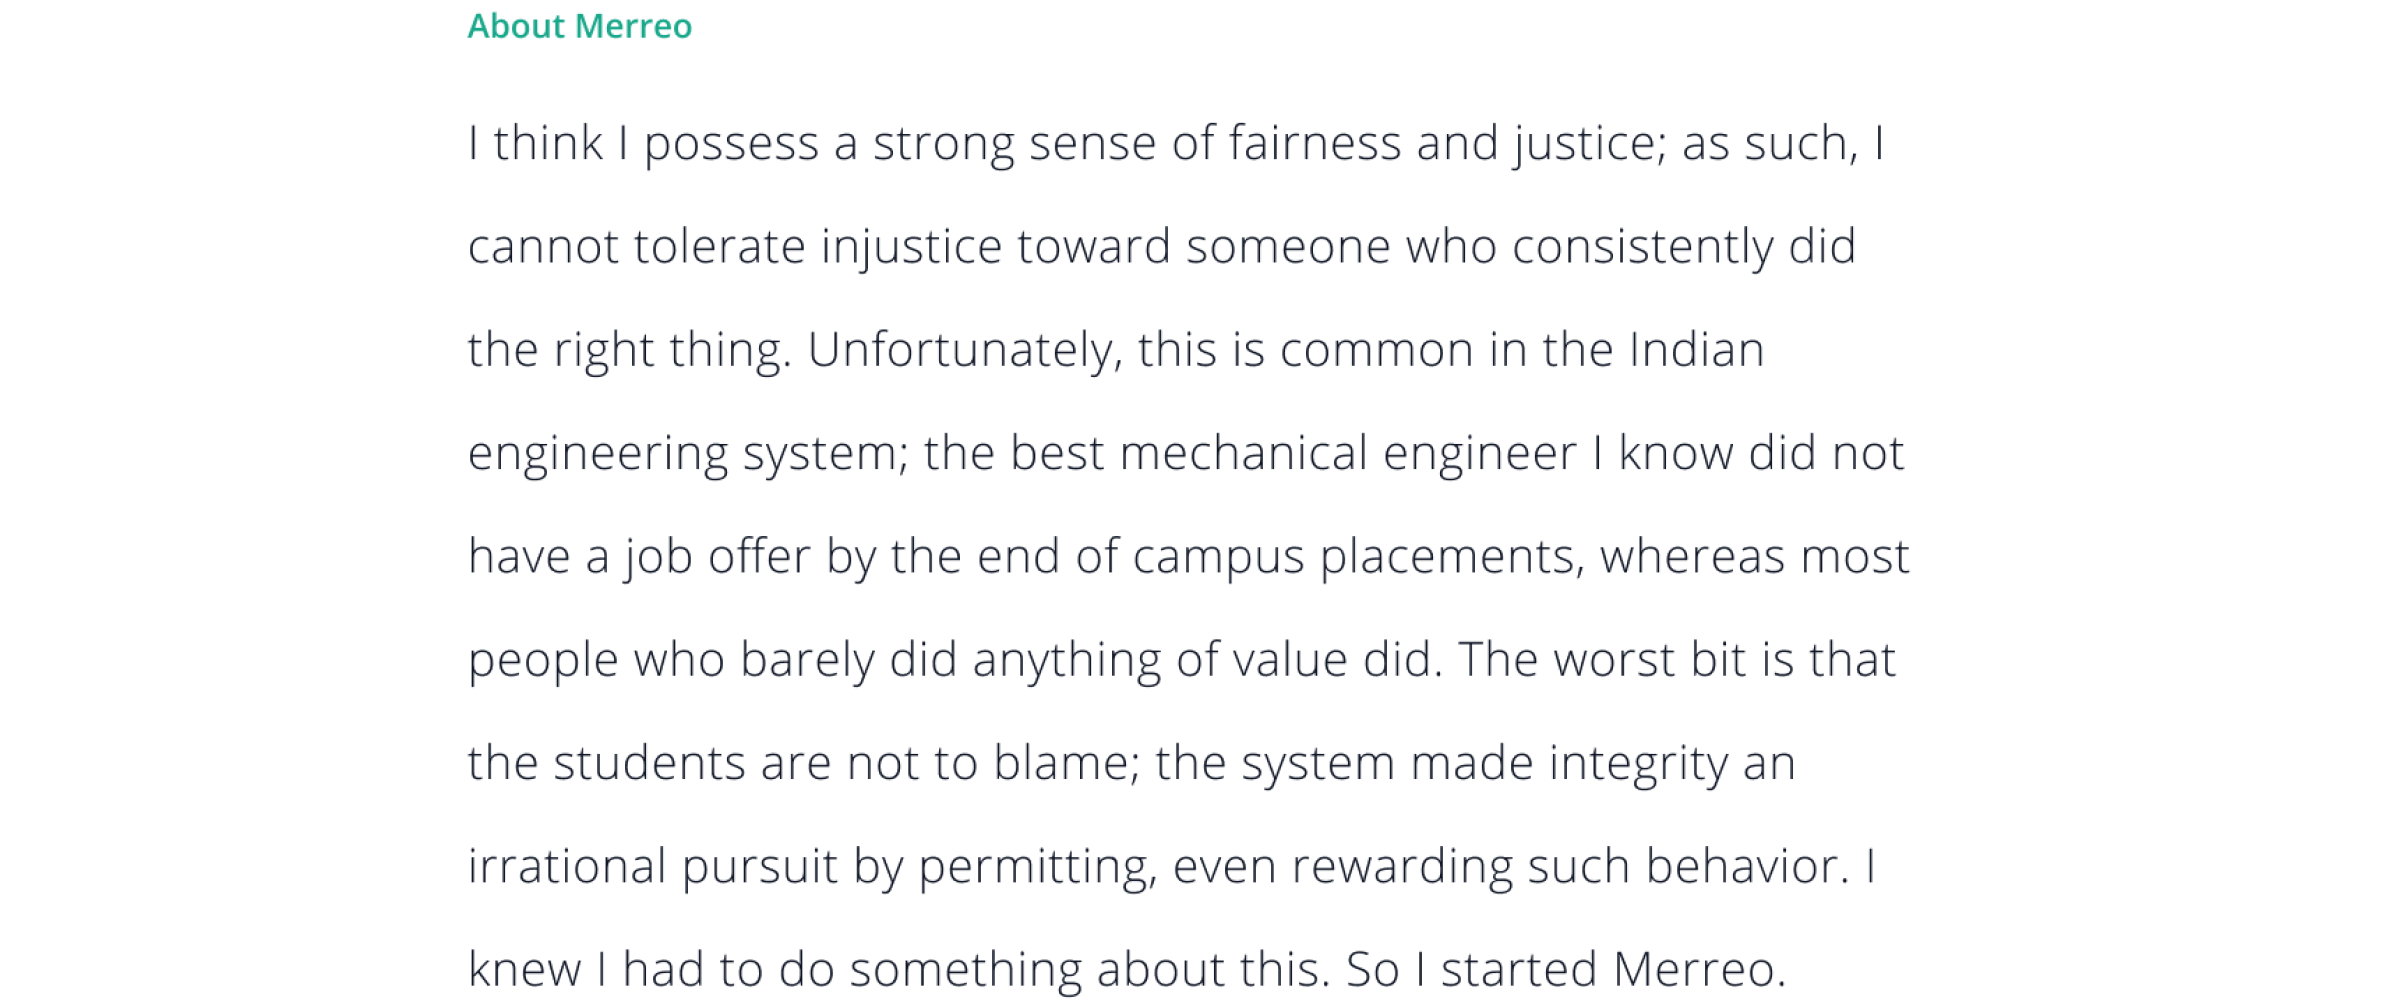Click the word 'irrational' starting a line

(x=567, y=866)
